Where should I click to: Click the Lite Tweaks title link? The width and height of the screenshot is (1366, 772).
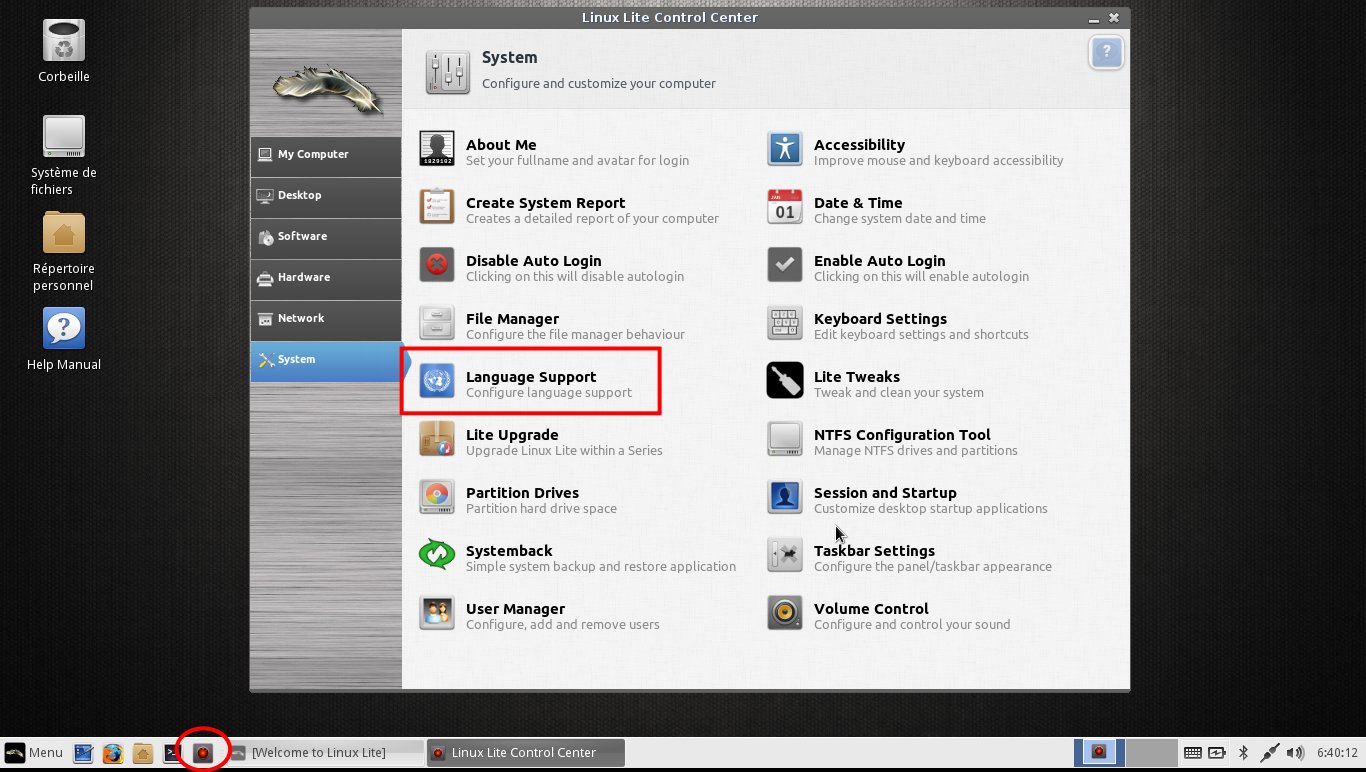[x=857, y=377]
